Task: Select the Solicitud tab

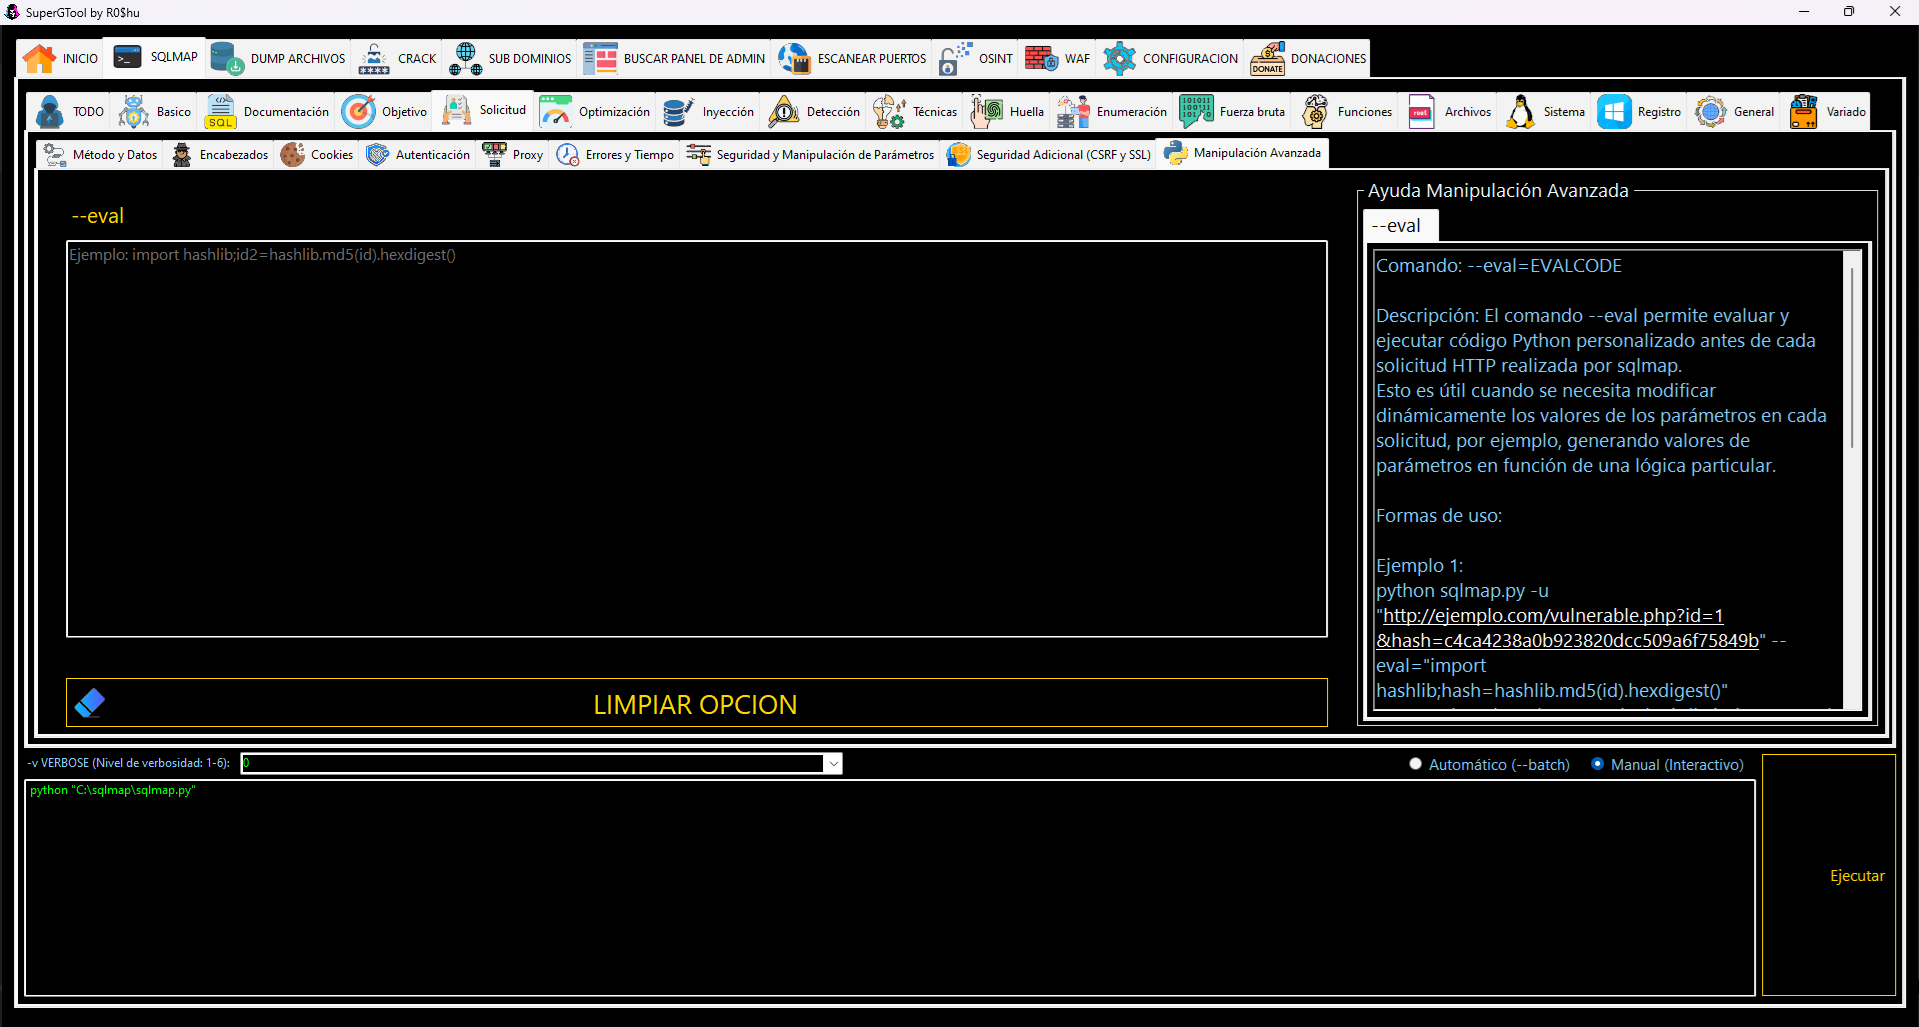Action: pos(485,110)
